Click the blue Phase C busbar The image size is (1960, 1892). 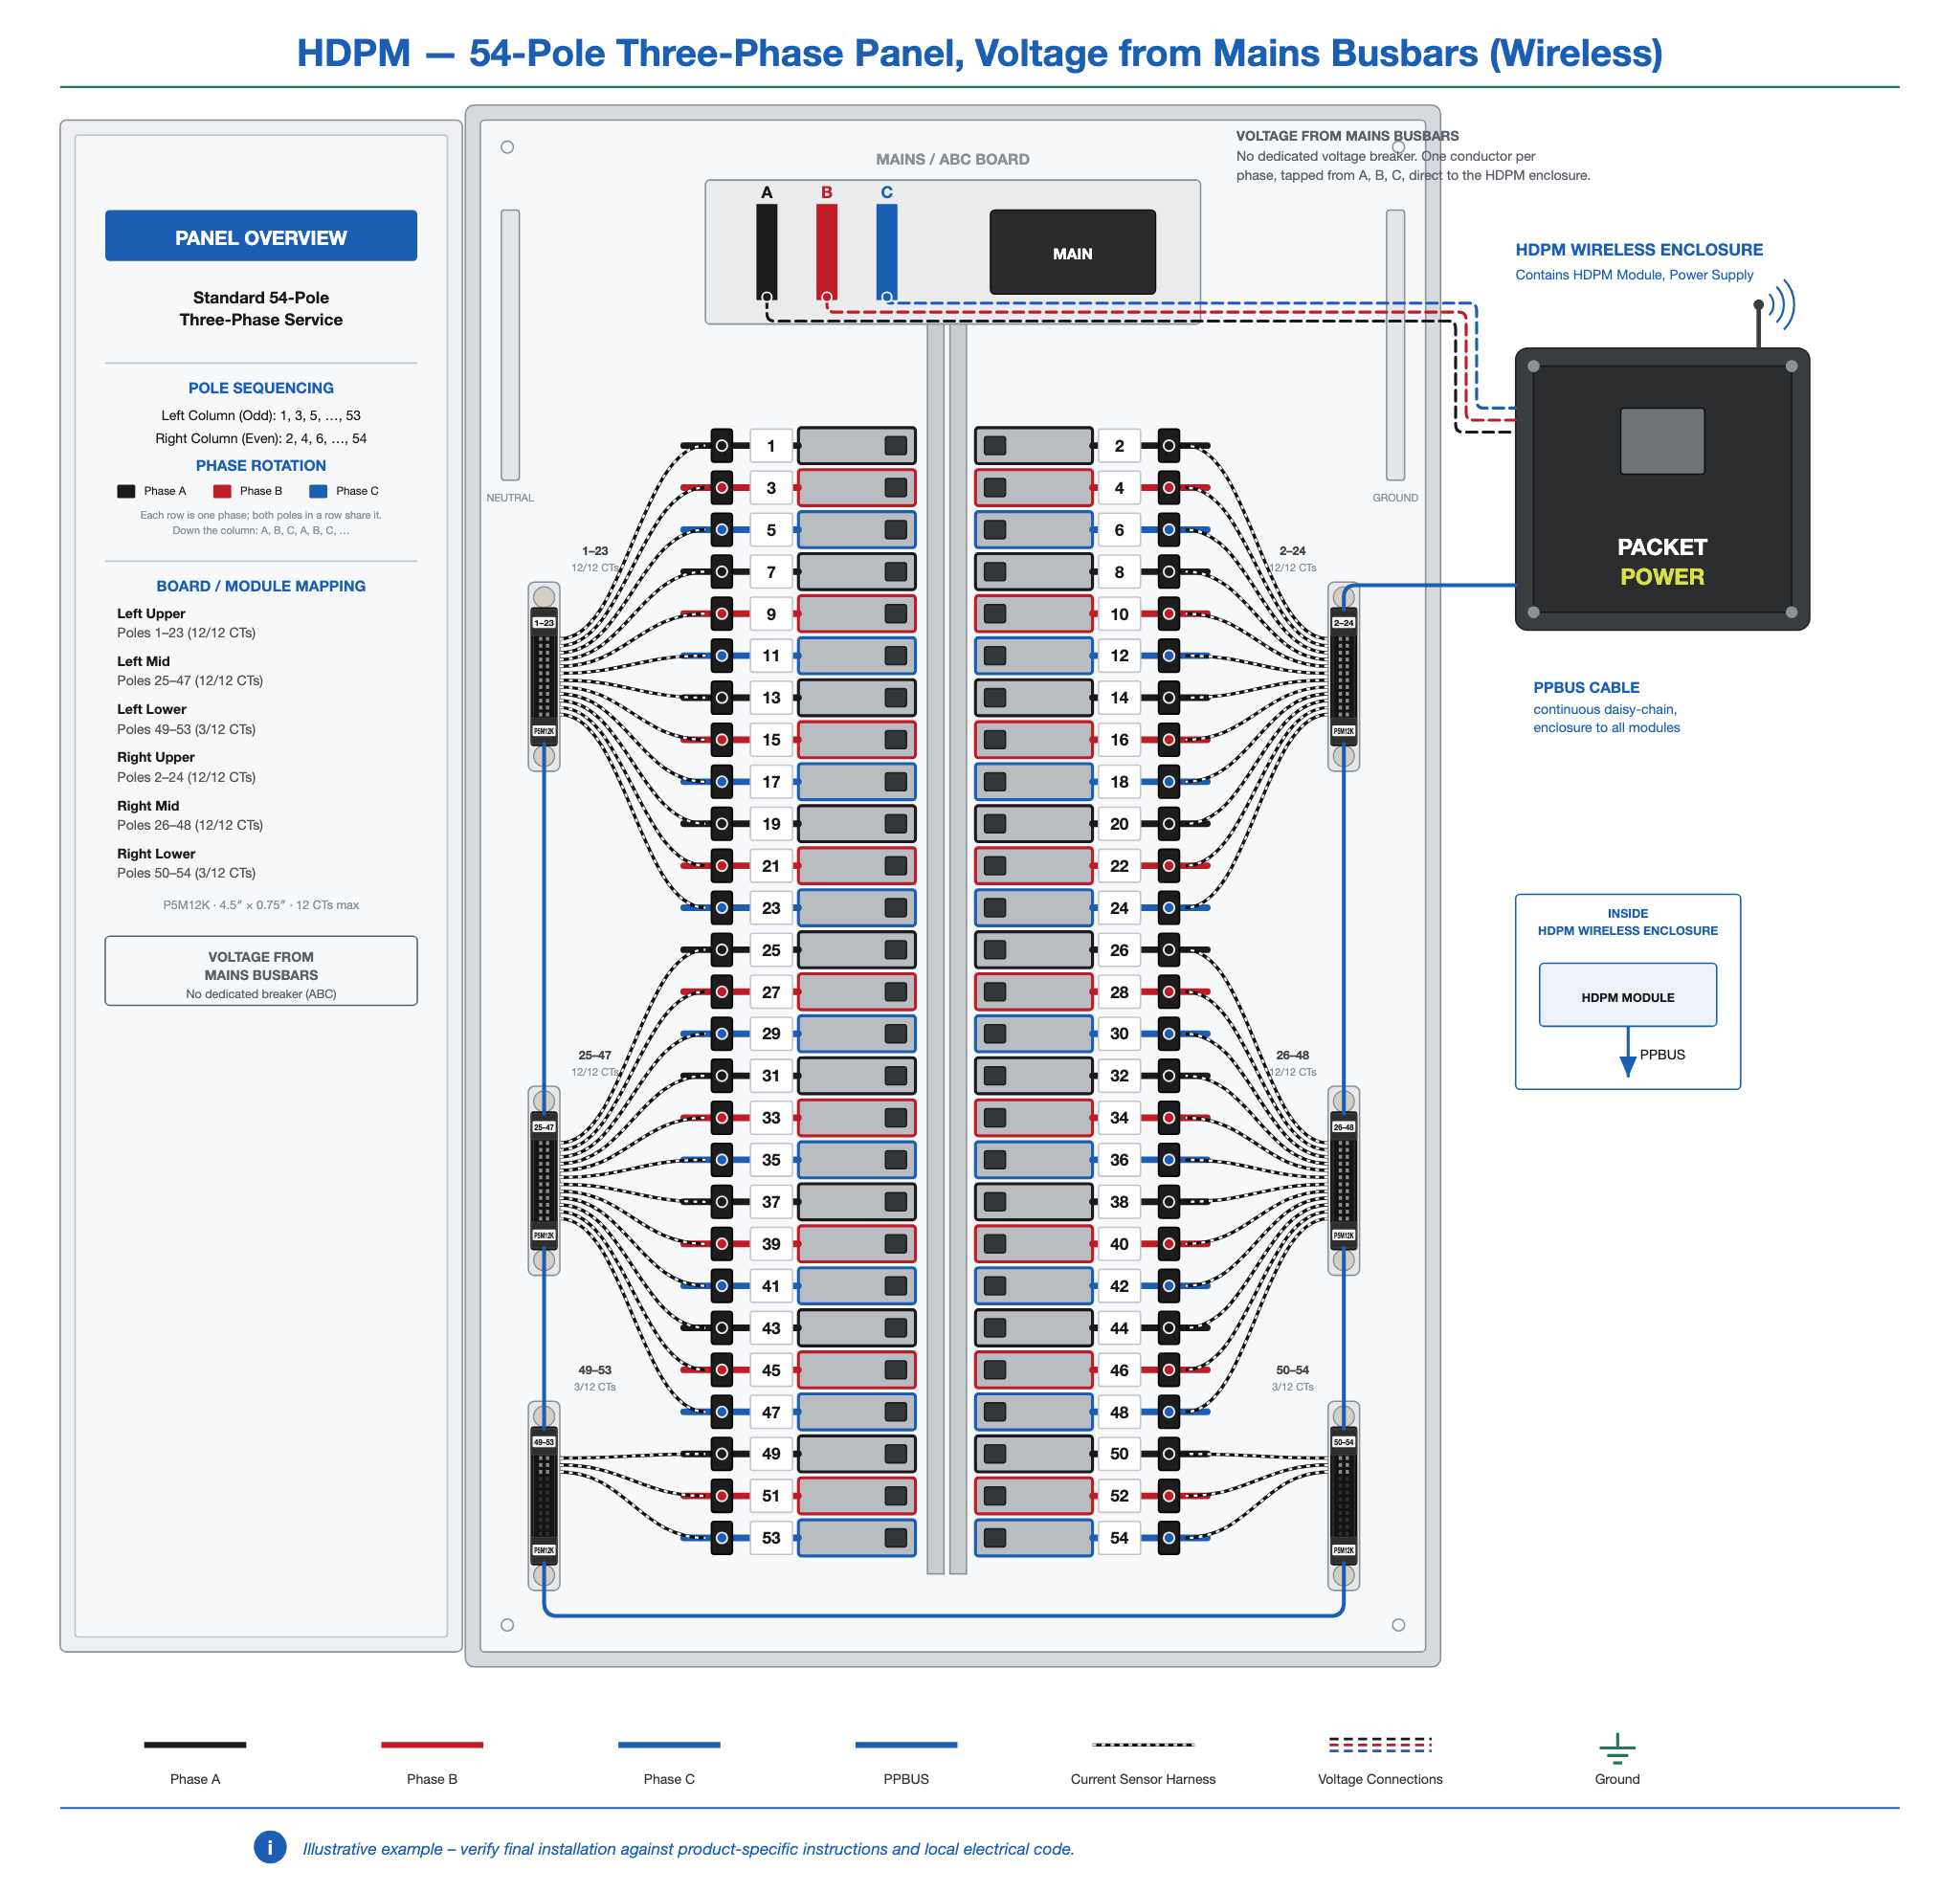click(x=887, y=252)
